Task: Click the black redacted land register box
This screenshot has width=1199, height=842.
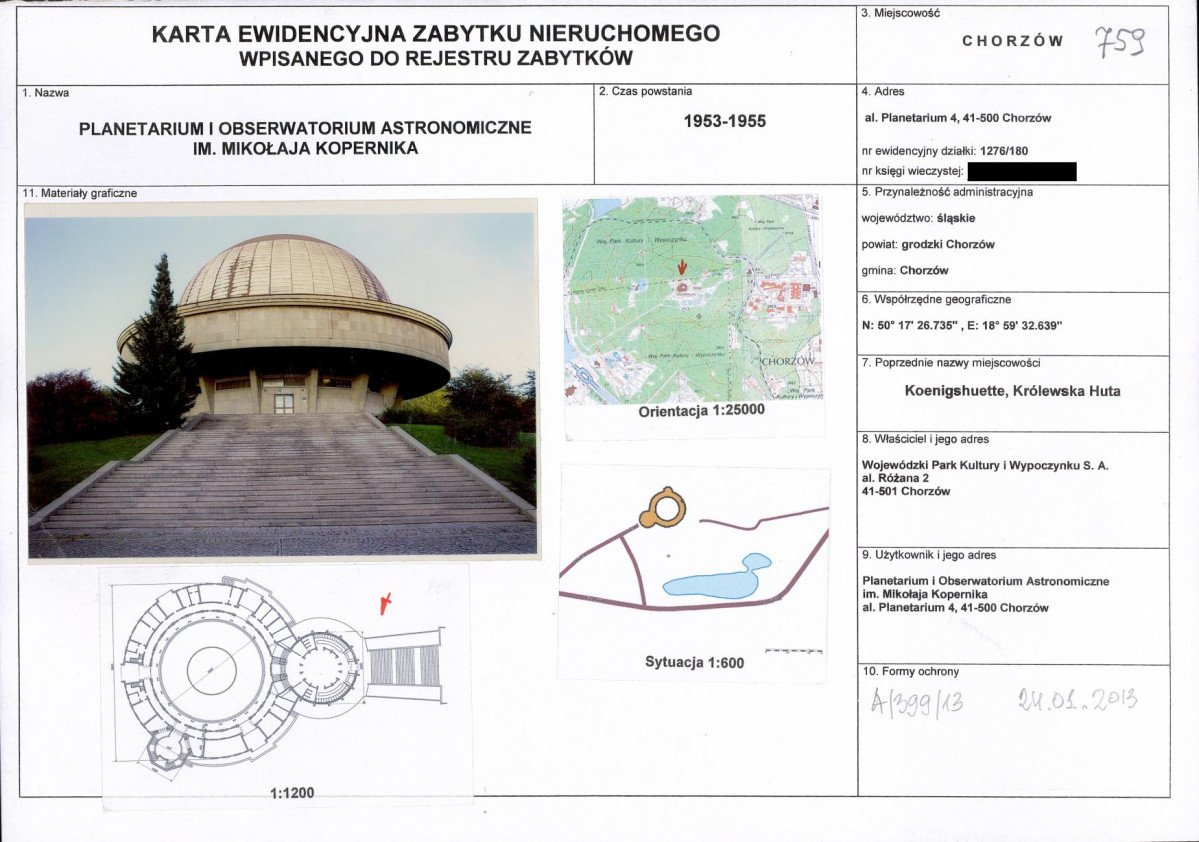Action: (1022, 171)
